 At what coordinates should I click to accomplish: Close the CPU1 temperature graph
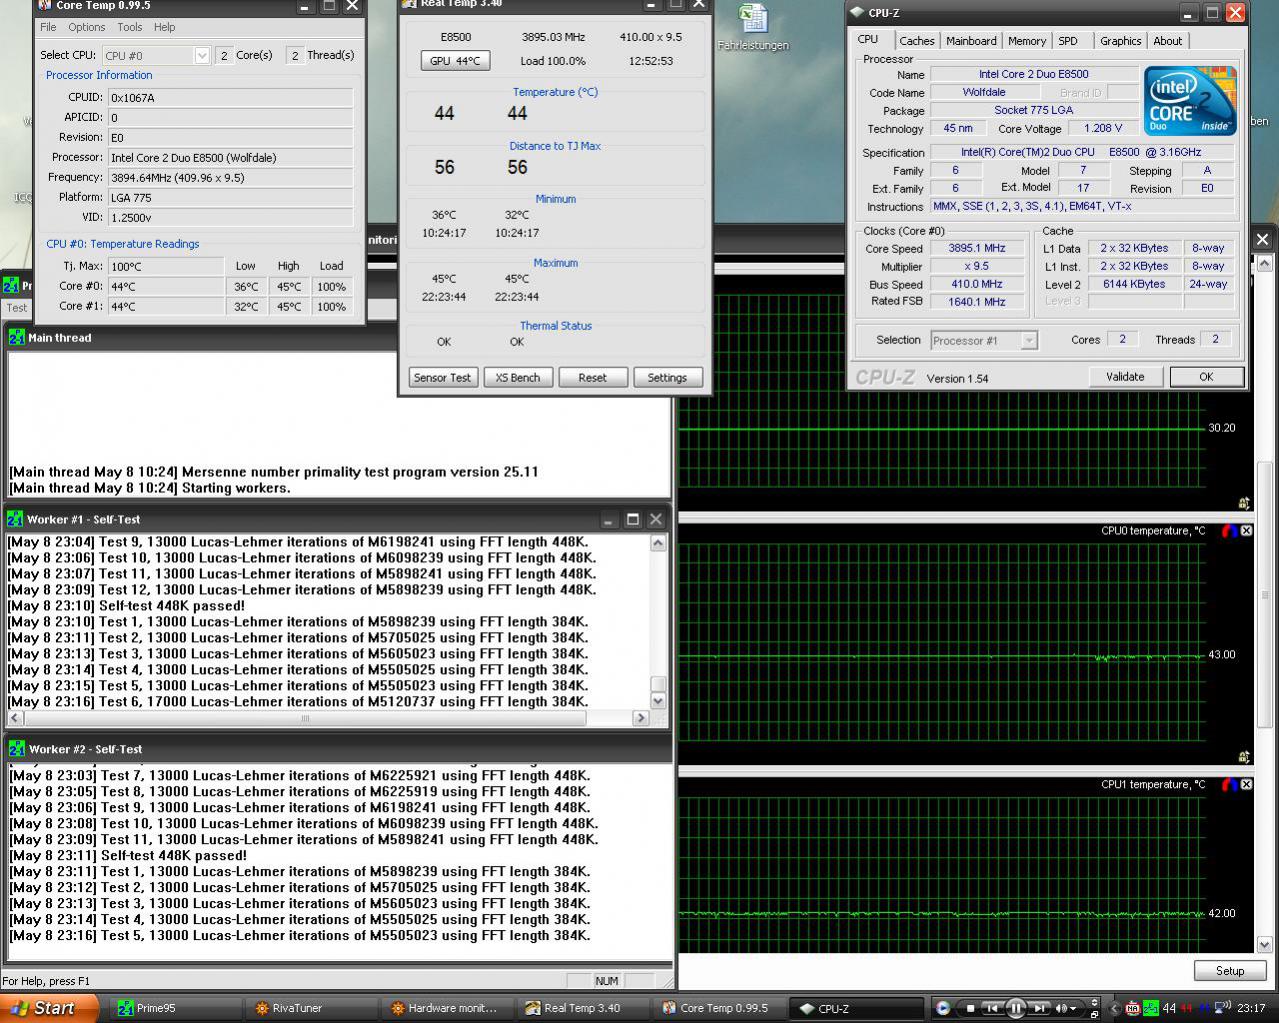pos(1246,785)
